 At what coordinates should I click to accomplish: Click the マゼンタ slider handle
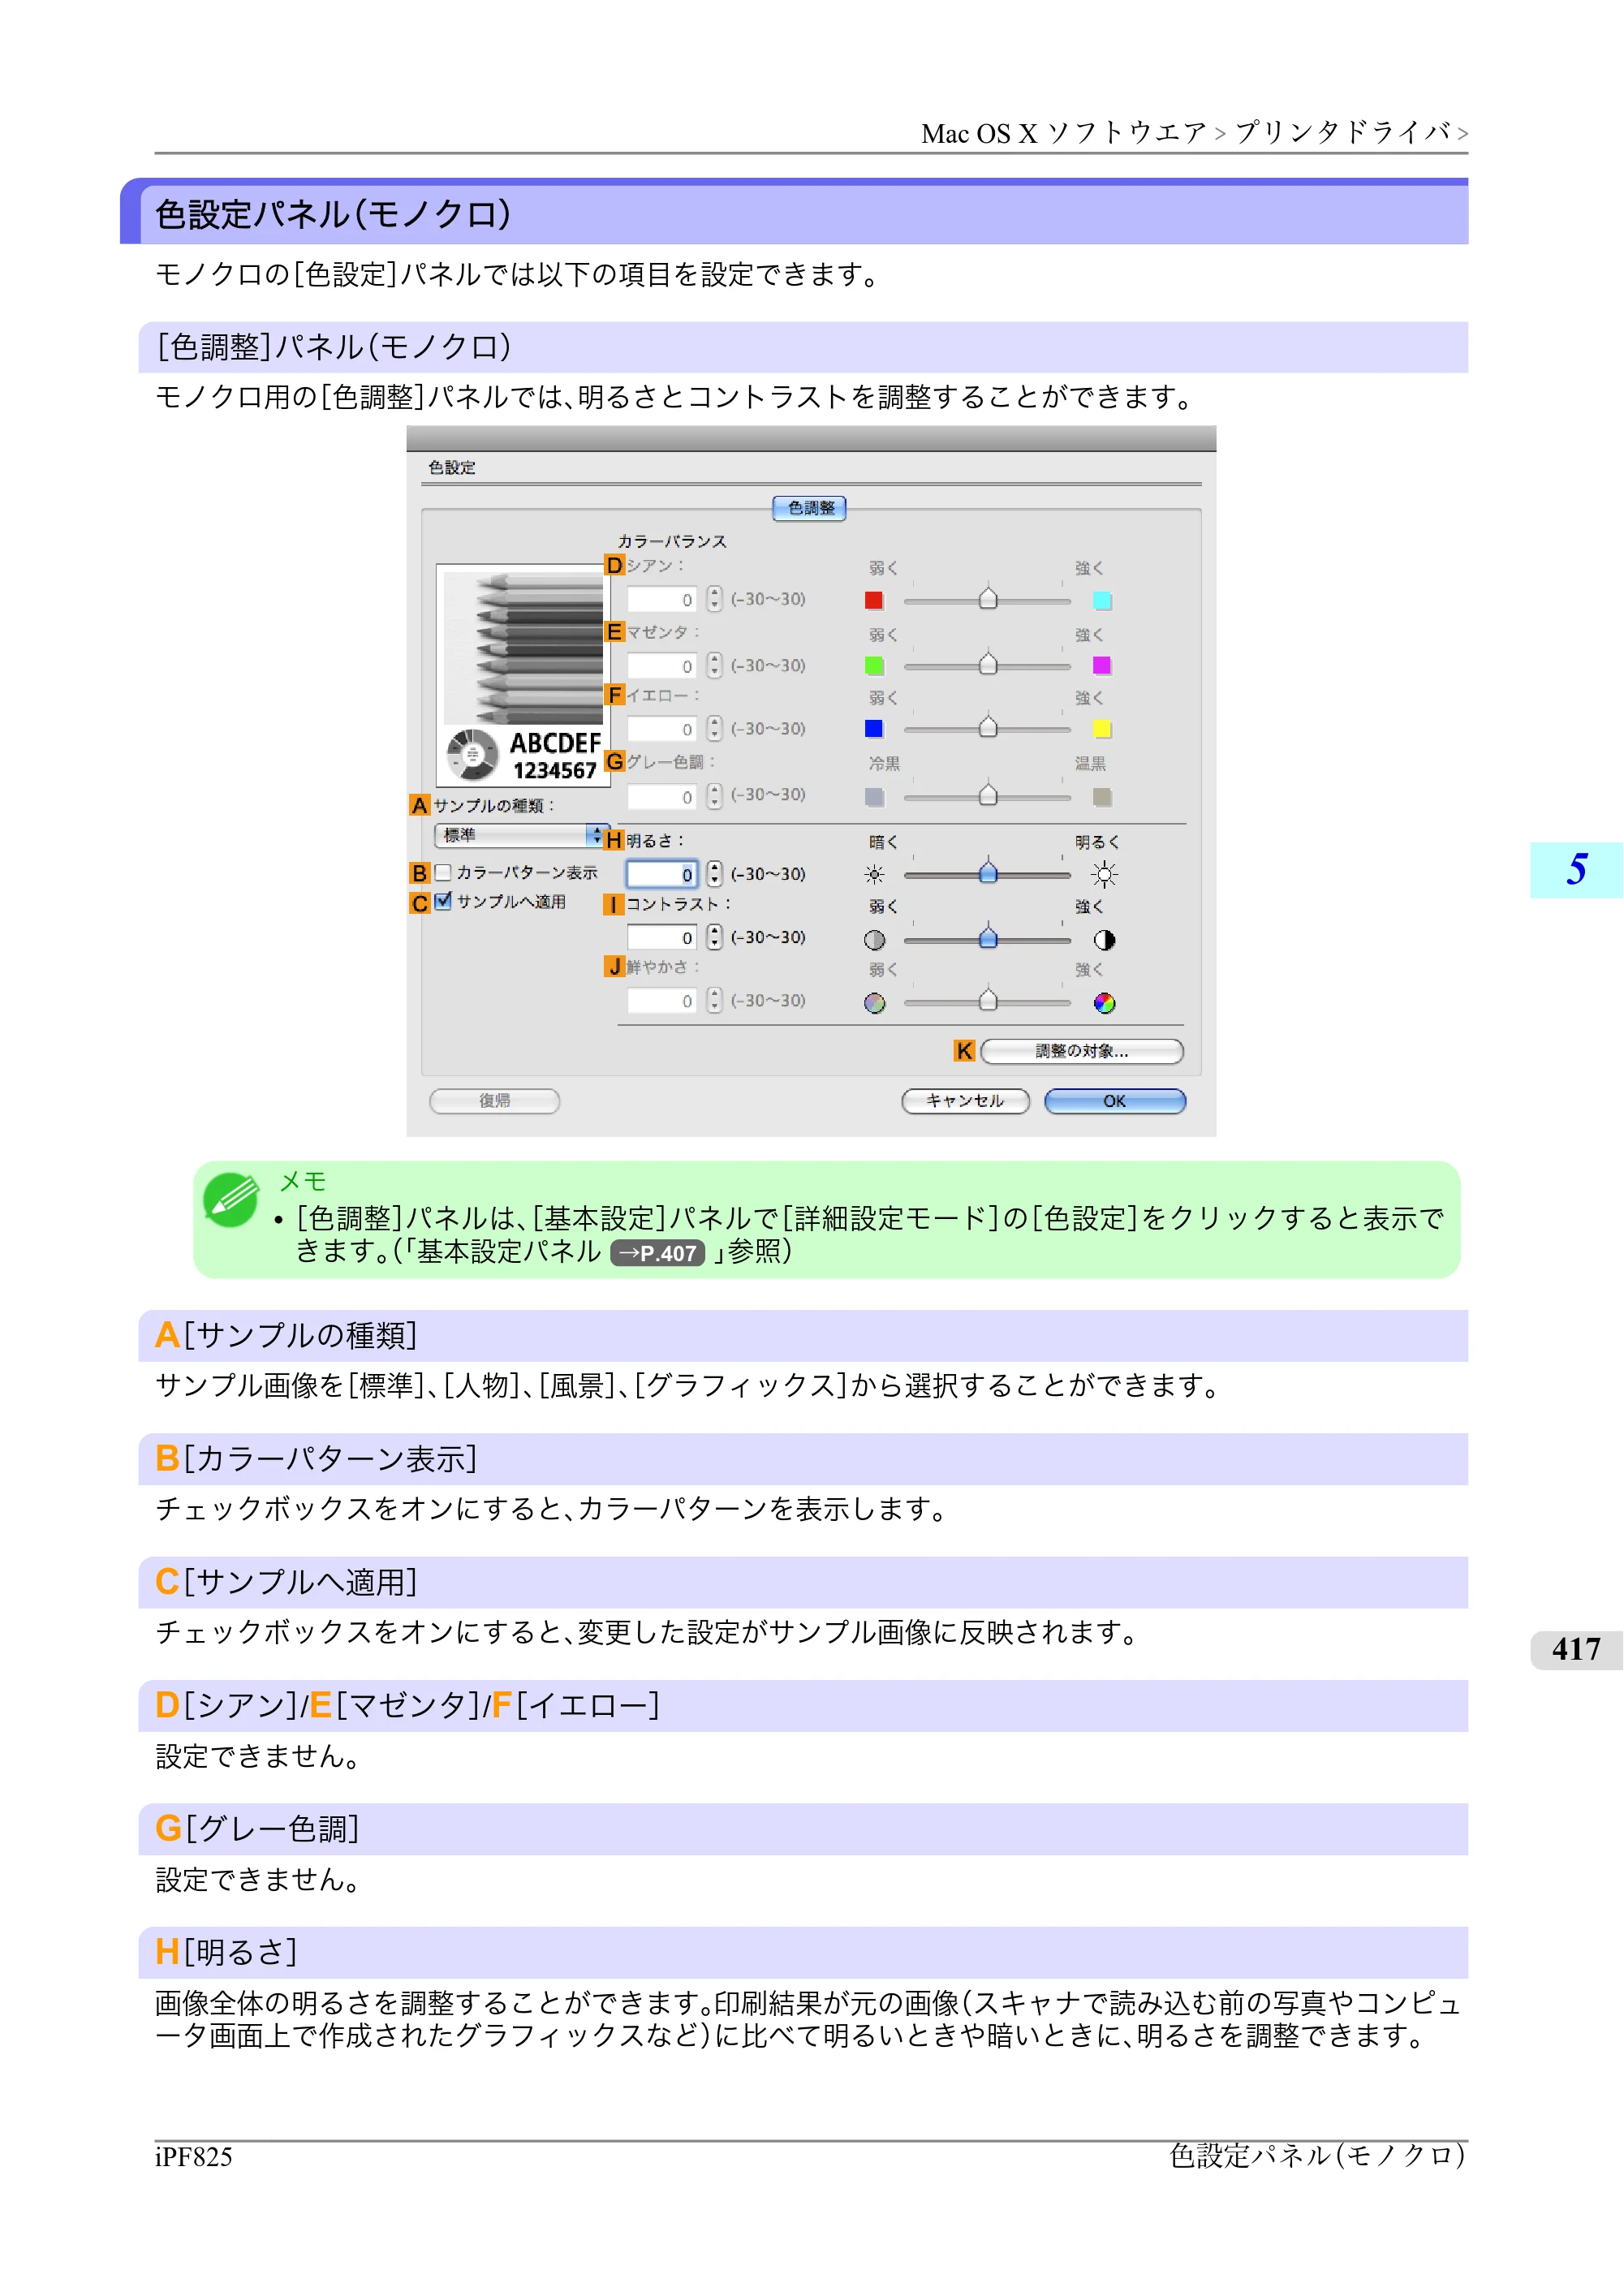(x=988, y=663)
